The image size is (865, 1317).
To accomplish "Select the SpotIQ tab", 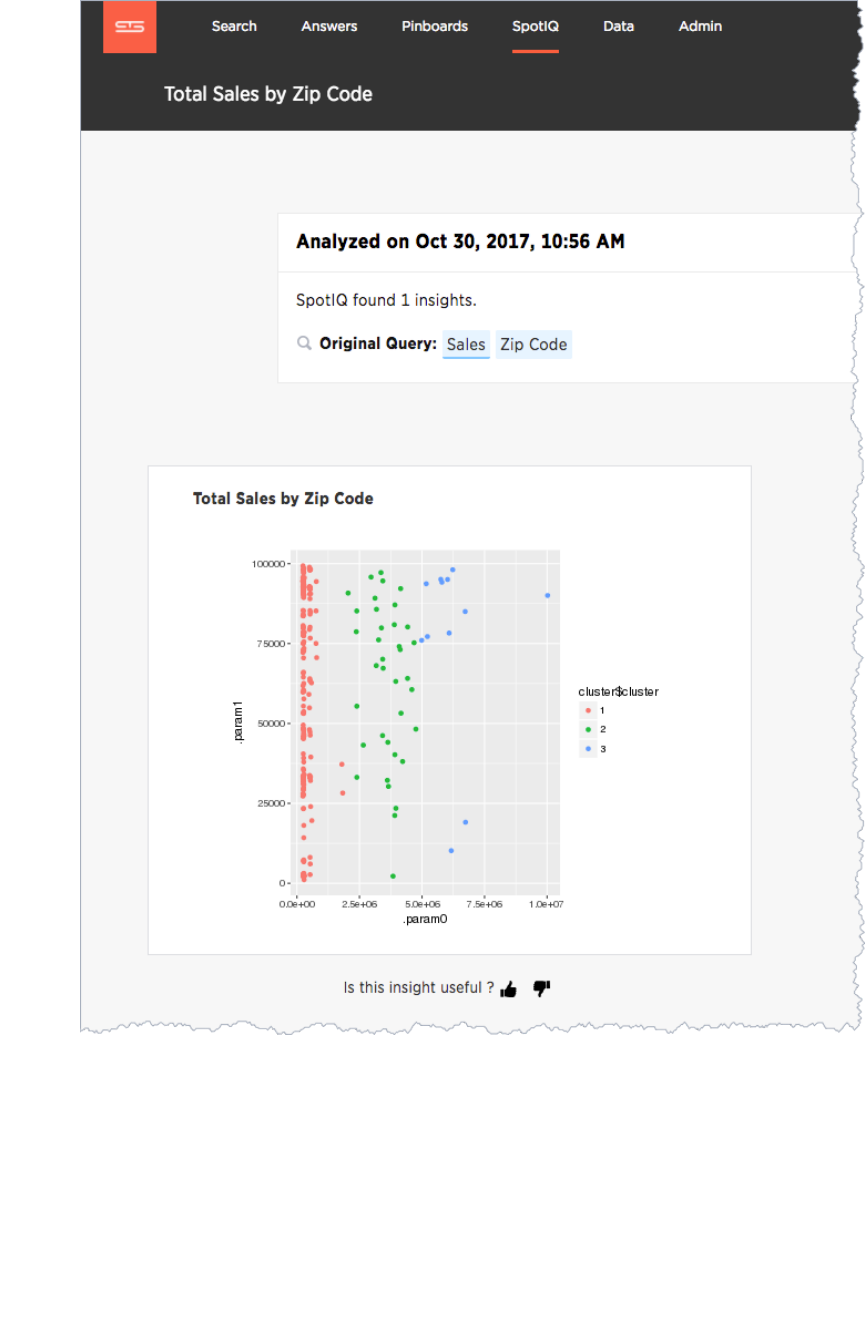I will click(535, 26).
